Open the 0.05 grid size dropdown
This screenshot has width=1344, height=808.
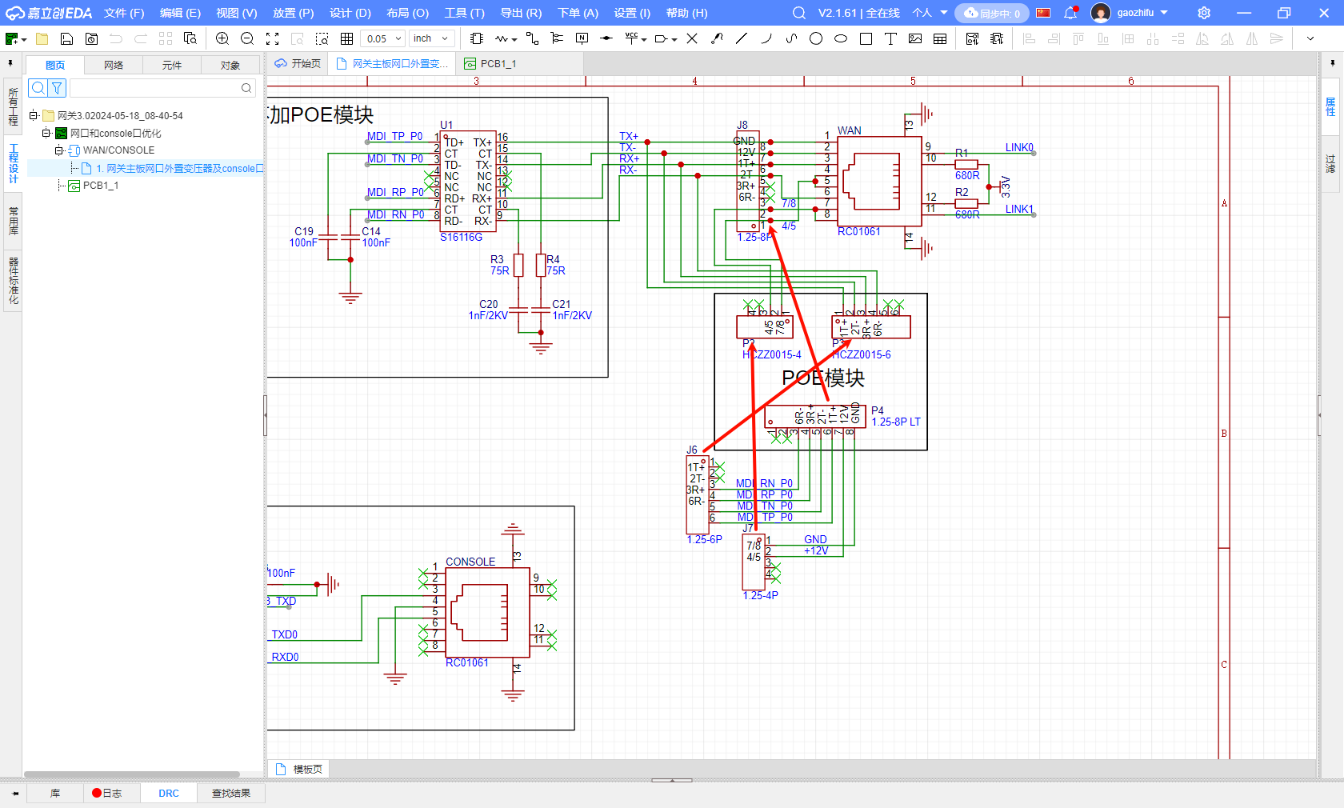coord(383,39)
